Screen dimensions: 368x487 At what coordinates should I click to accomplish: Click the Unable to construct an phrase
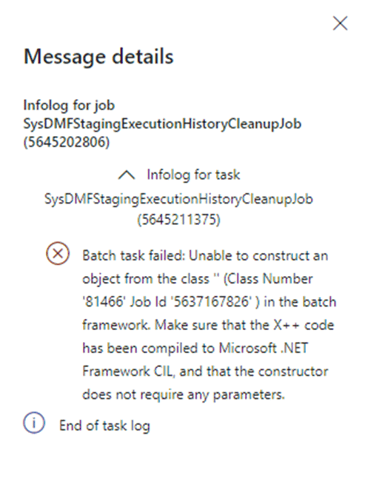[x=258, y=256]
